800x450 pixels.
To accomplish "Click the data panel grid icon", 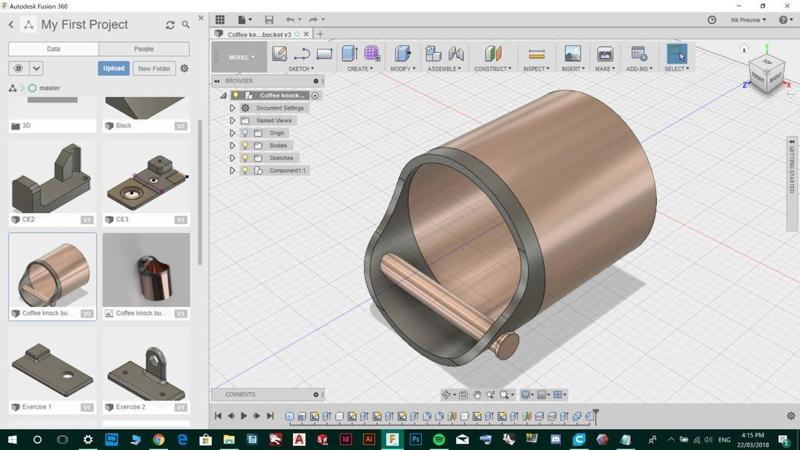I will pos(220,19).
